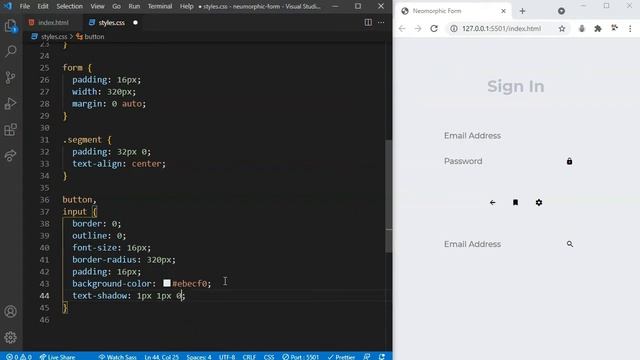Click line number 44 in the editor gutter
The image size is (640, 360).
(44, 296)
